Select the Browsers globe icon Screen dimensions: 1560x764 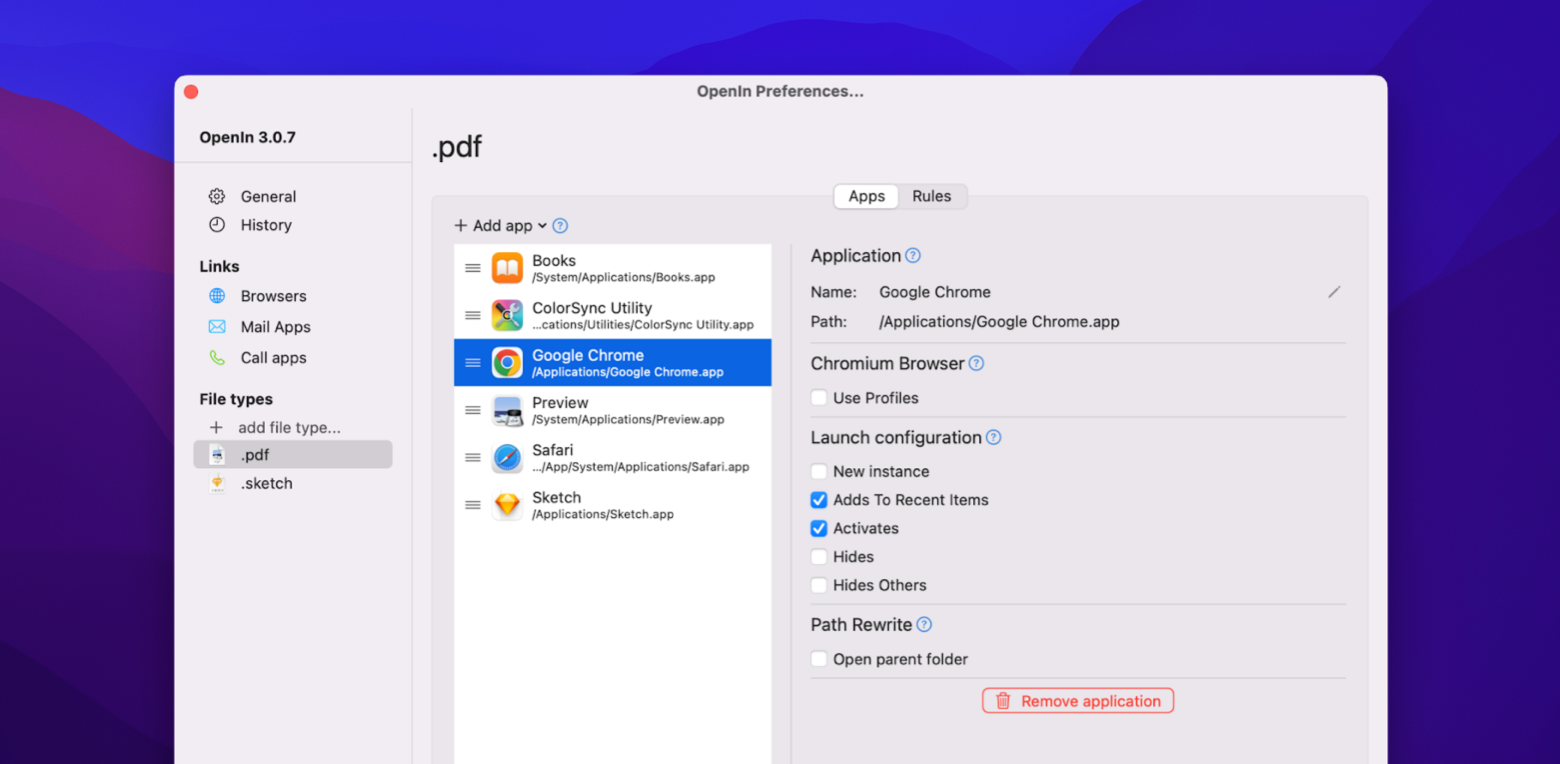click(218, 296)
